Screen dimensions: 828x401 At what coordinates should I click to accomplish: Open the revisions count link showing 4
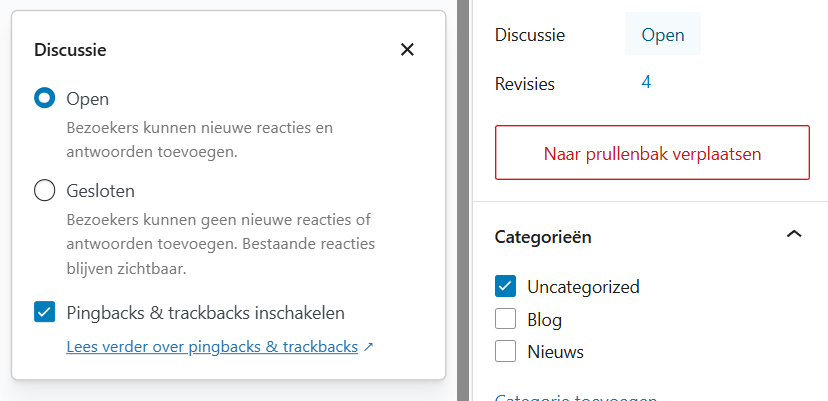coord(646,82)
